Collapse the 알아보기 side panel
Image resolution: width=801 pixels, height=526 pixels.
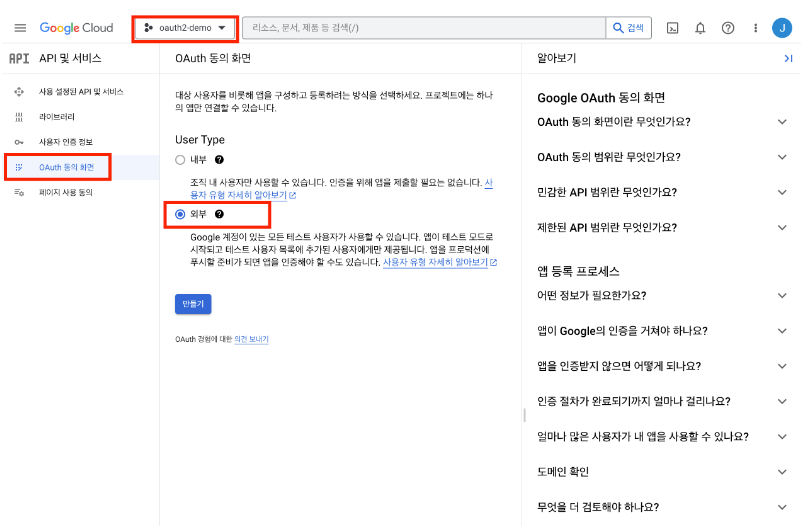coord(788,59)
